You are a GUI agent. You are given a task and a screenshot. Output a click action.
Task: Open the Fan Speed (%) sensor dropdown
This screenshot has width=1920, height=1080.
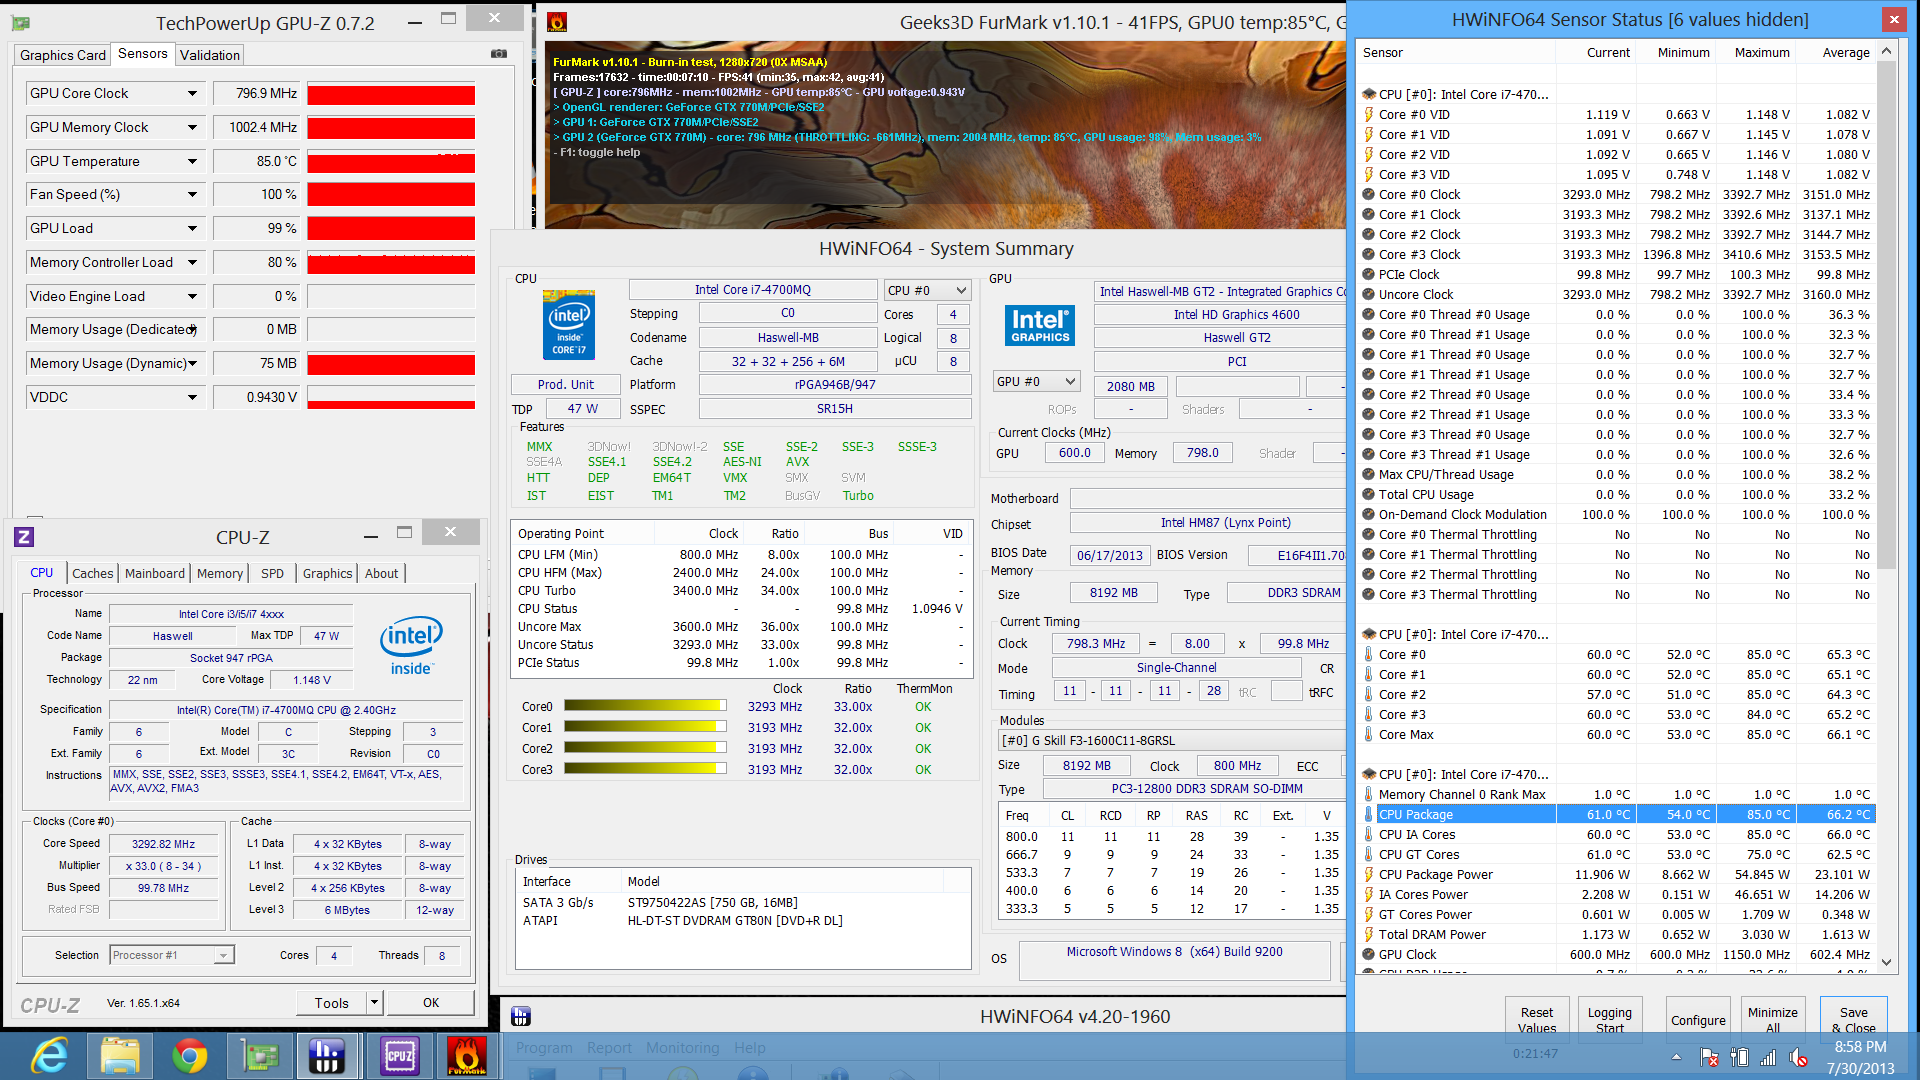tap(192, 194)
